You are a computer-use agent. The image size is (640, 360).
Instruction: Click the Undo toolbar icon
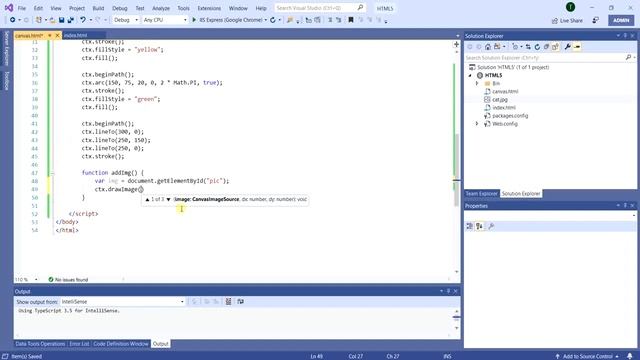coord(83,20)
